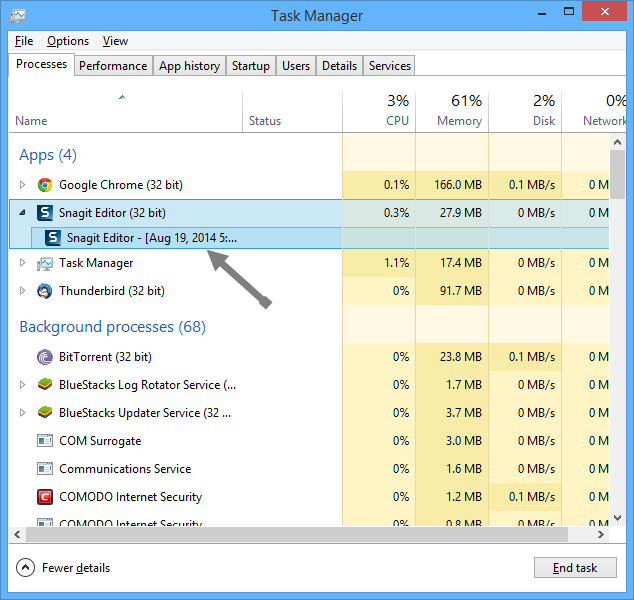This screenshot has height=600, width=634.
Task: Click Snagit Editor's 27.9 MB memory value
Action: 461,213
